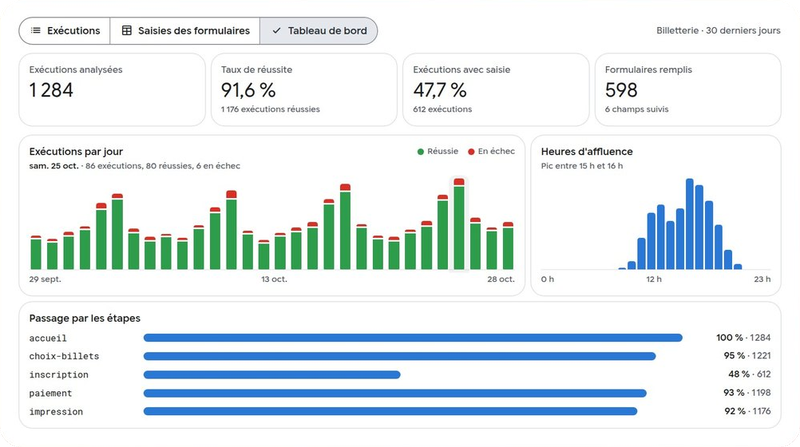The width and height of the screenshot is (800, 447).
Task: Click the choix-billets progress bar
Action: (399, 356)
